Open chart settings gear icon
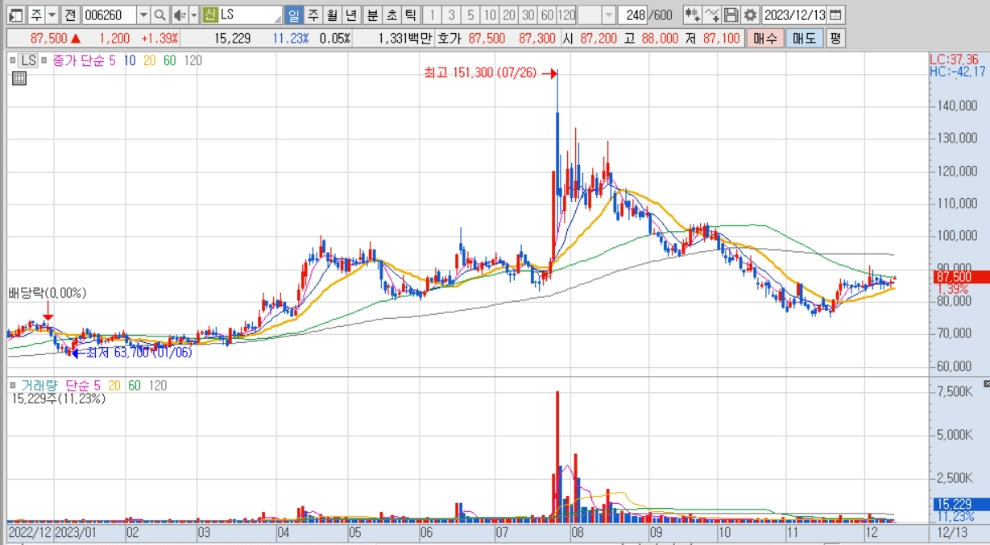Viewport: 990px width, 545px height. [750, 15]
